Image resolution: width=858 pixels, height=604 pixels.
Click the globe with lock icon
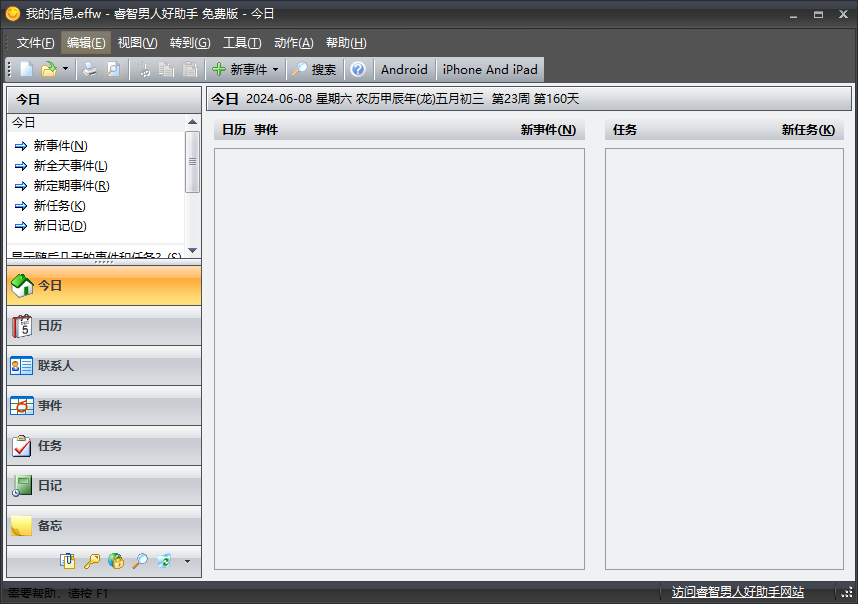point(116,561)
